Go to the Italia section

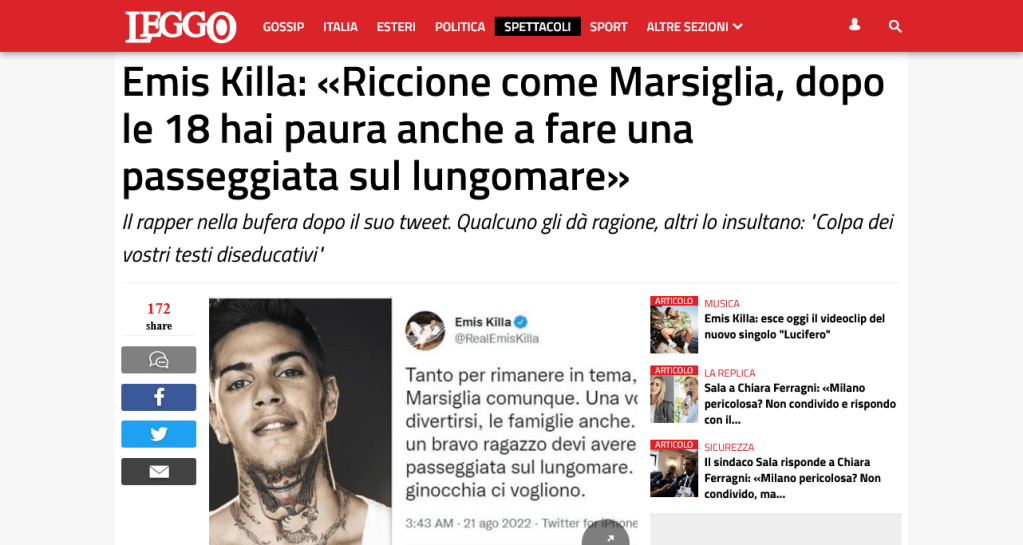pos(340,27)
